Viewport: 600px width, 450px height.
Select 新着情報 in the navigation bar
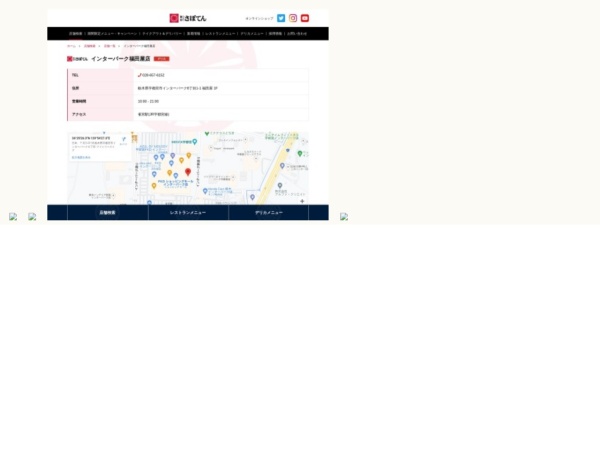(x=193, y=34)
